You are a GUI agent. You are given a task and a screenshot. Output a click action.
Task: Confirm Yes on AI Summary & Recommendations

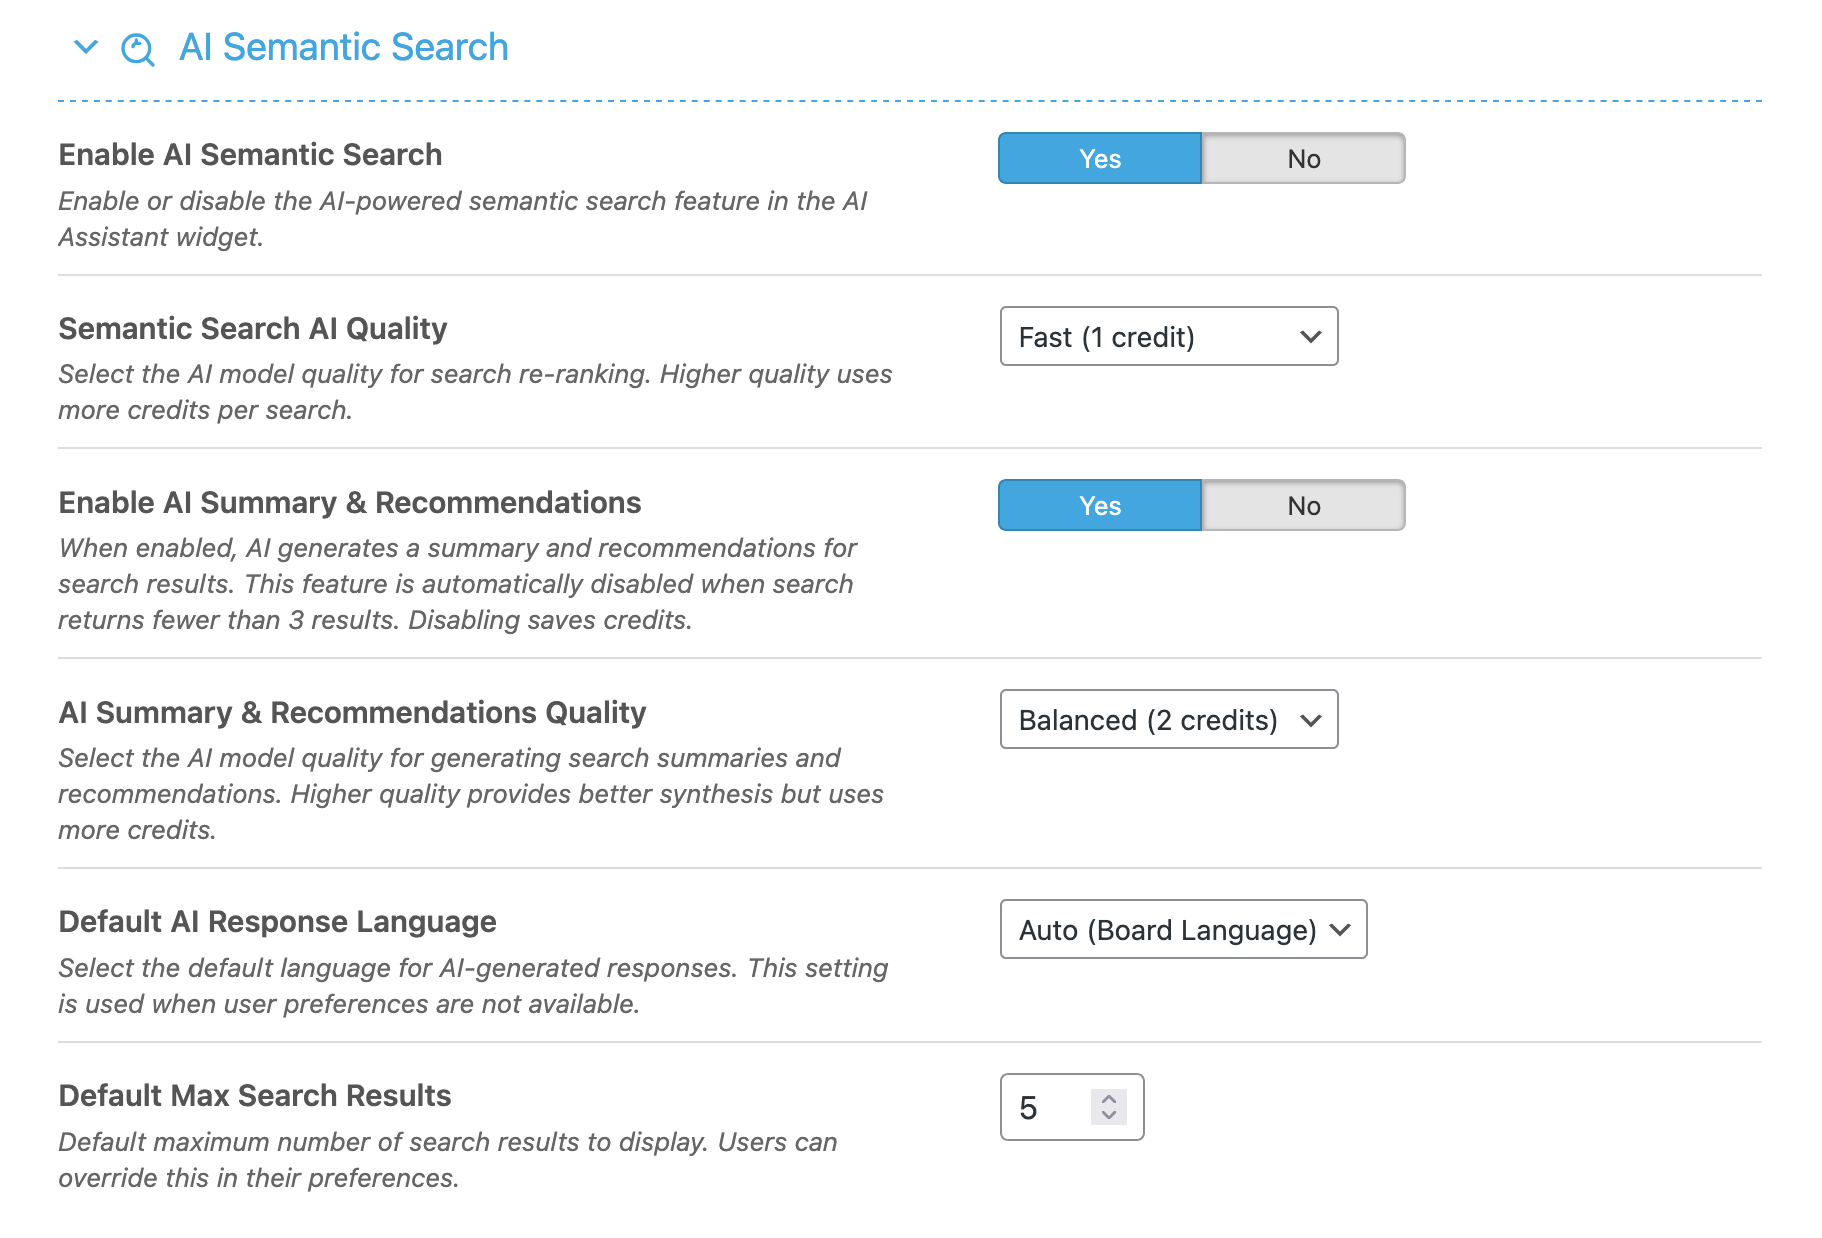click(x=1098, y=506)
